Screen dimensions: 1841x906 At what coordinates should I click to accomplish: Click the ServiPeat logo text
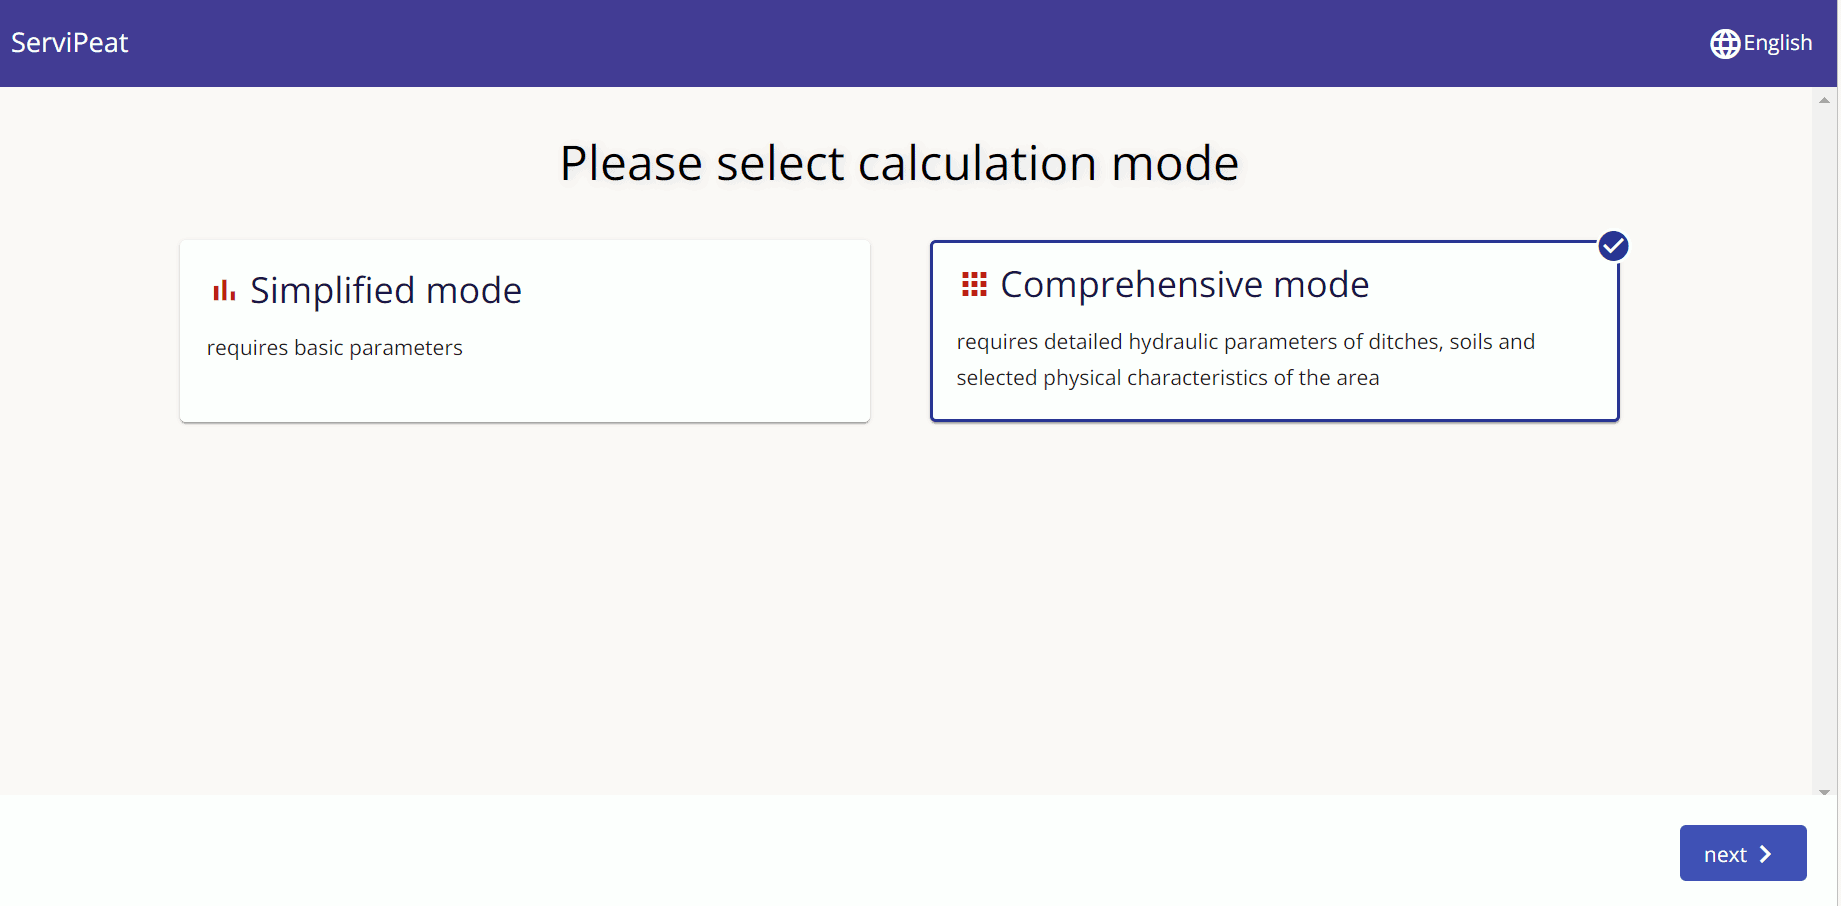(x=70, y=43)
